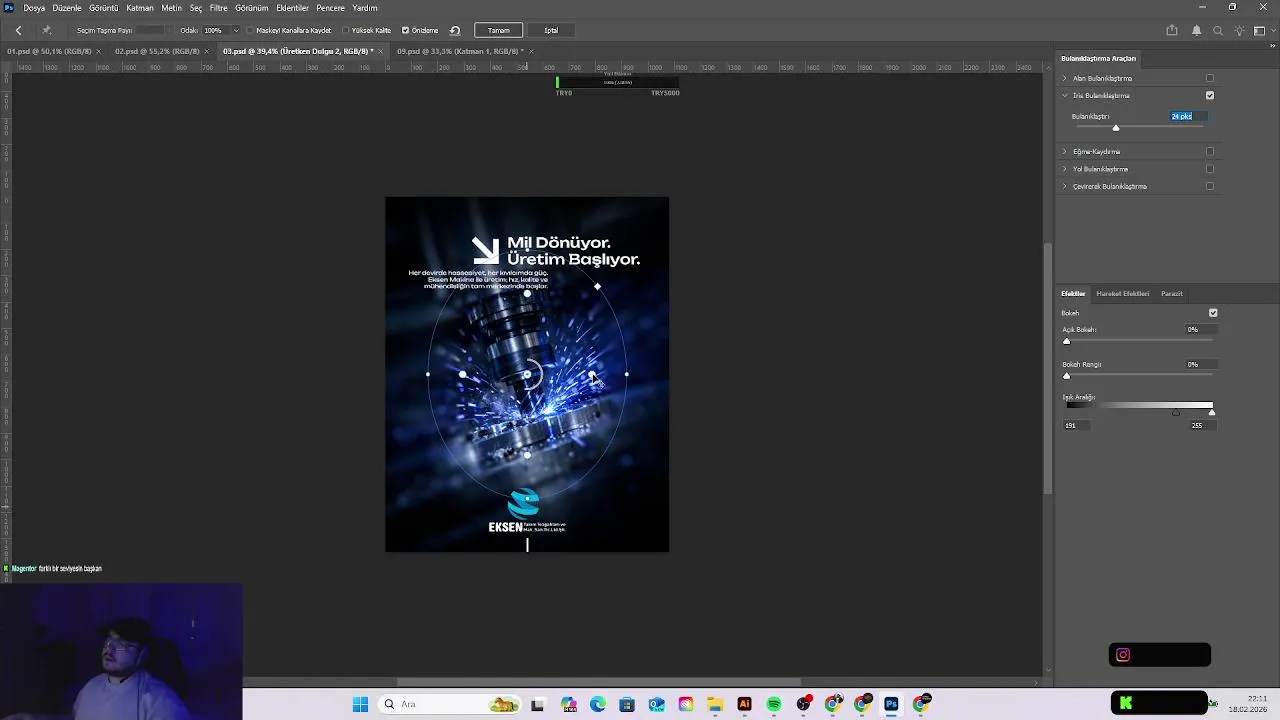The image size is (1280, 720).
Task: Click Işık Aralığı white range handle
Action: pos(1212,412)
